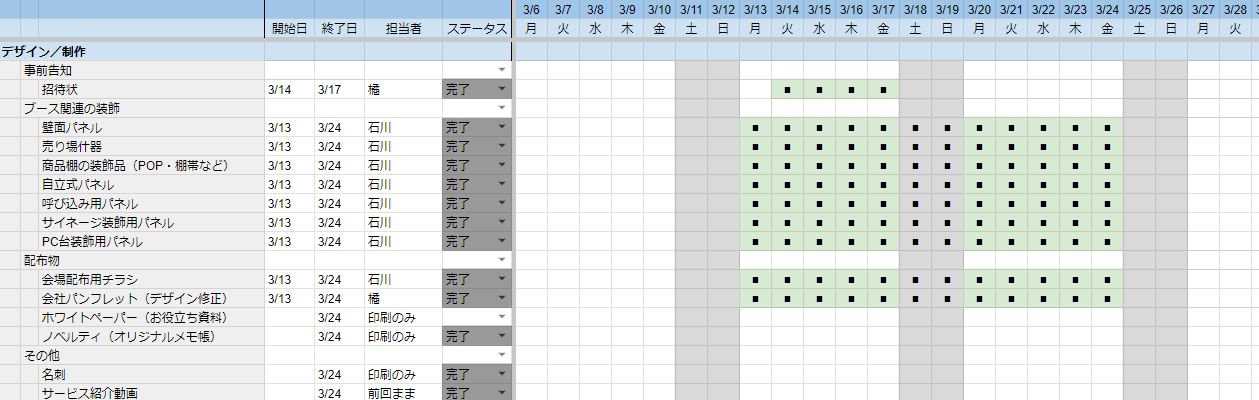Select the 会場配布用チラシ task name
Viewport: 1259px width, 400px height.
(89, 280)
